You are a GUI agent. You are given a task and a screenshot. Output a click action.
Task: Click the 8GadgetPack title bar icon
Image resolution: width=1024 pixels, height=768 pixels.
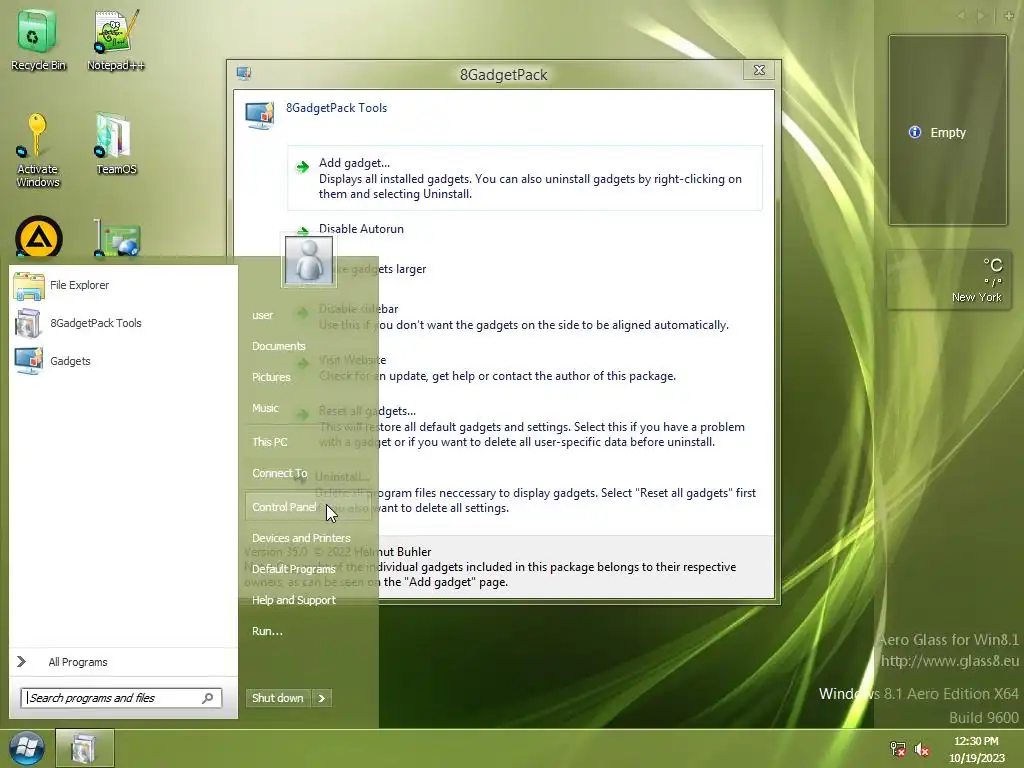tap(244, 73)
